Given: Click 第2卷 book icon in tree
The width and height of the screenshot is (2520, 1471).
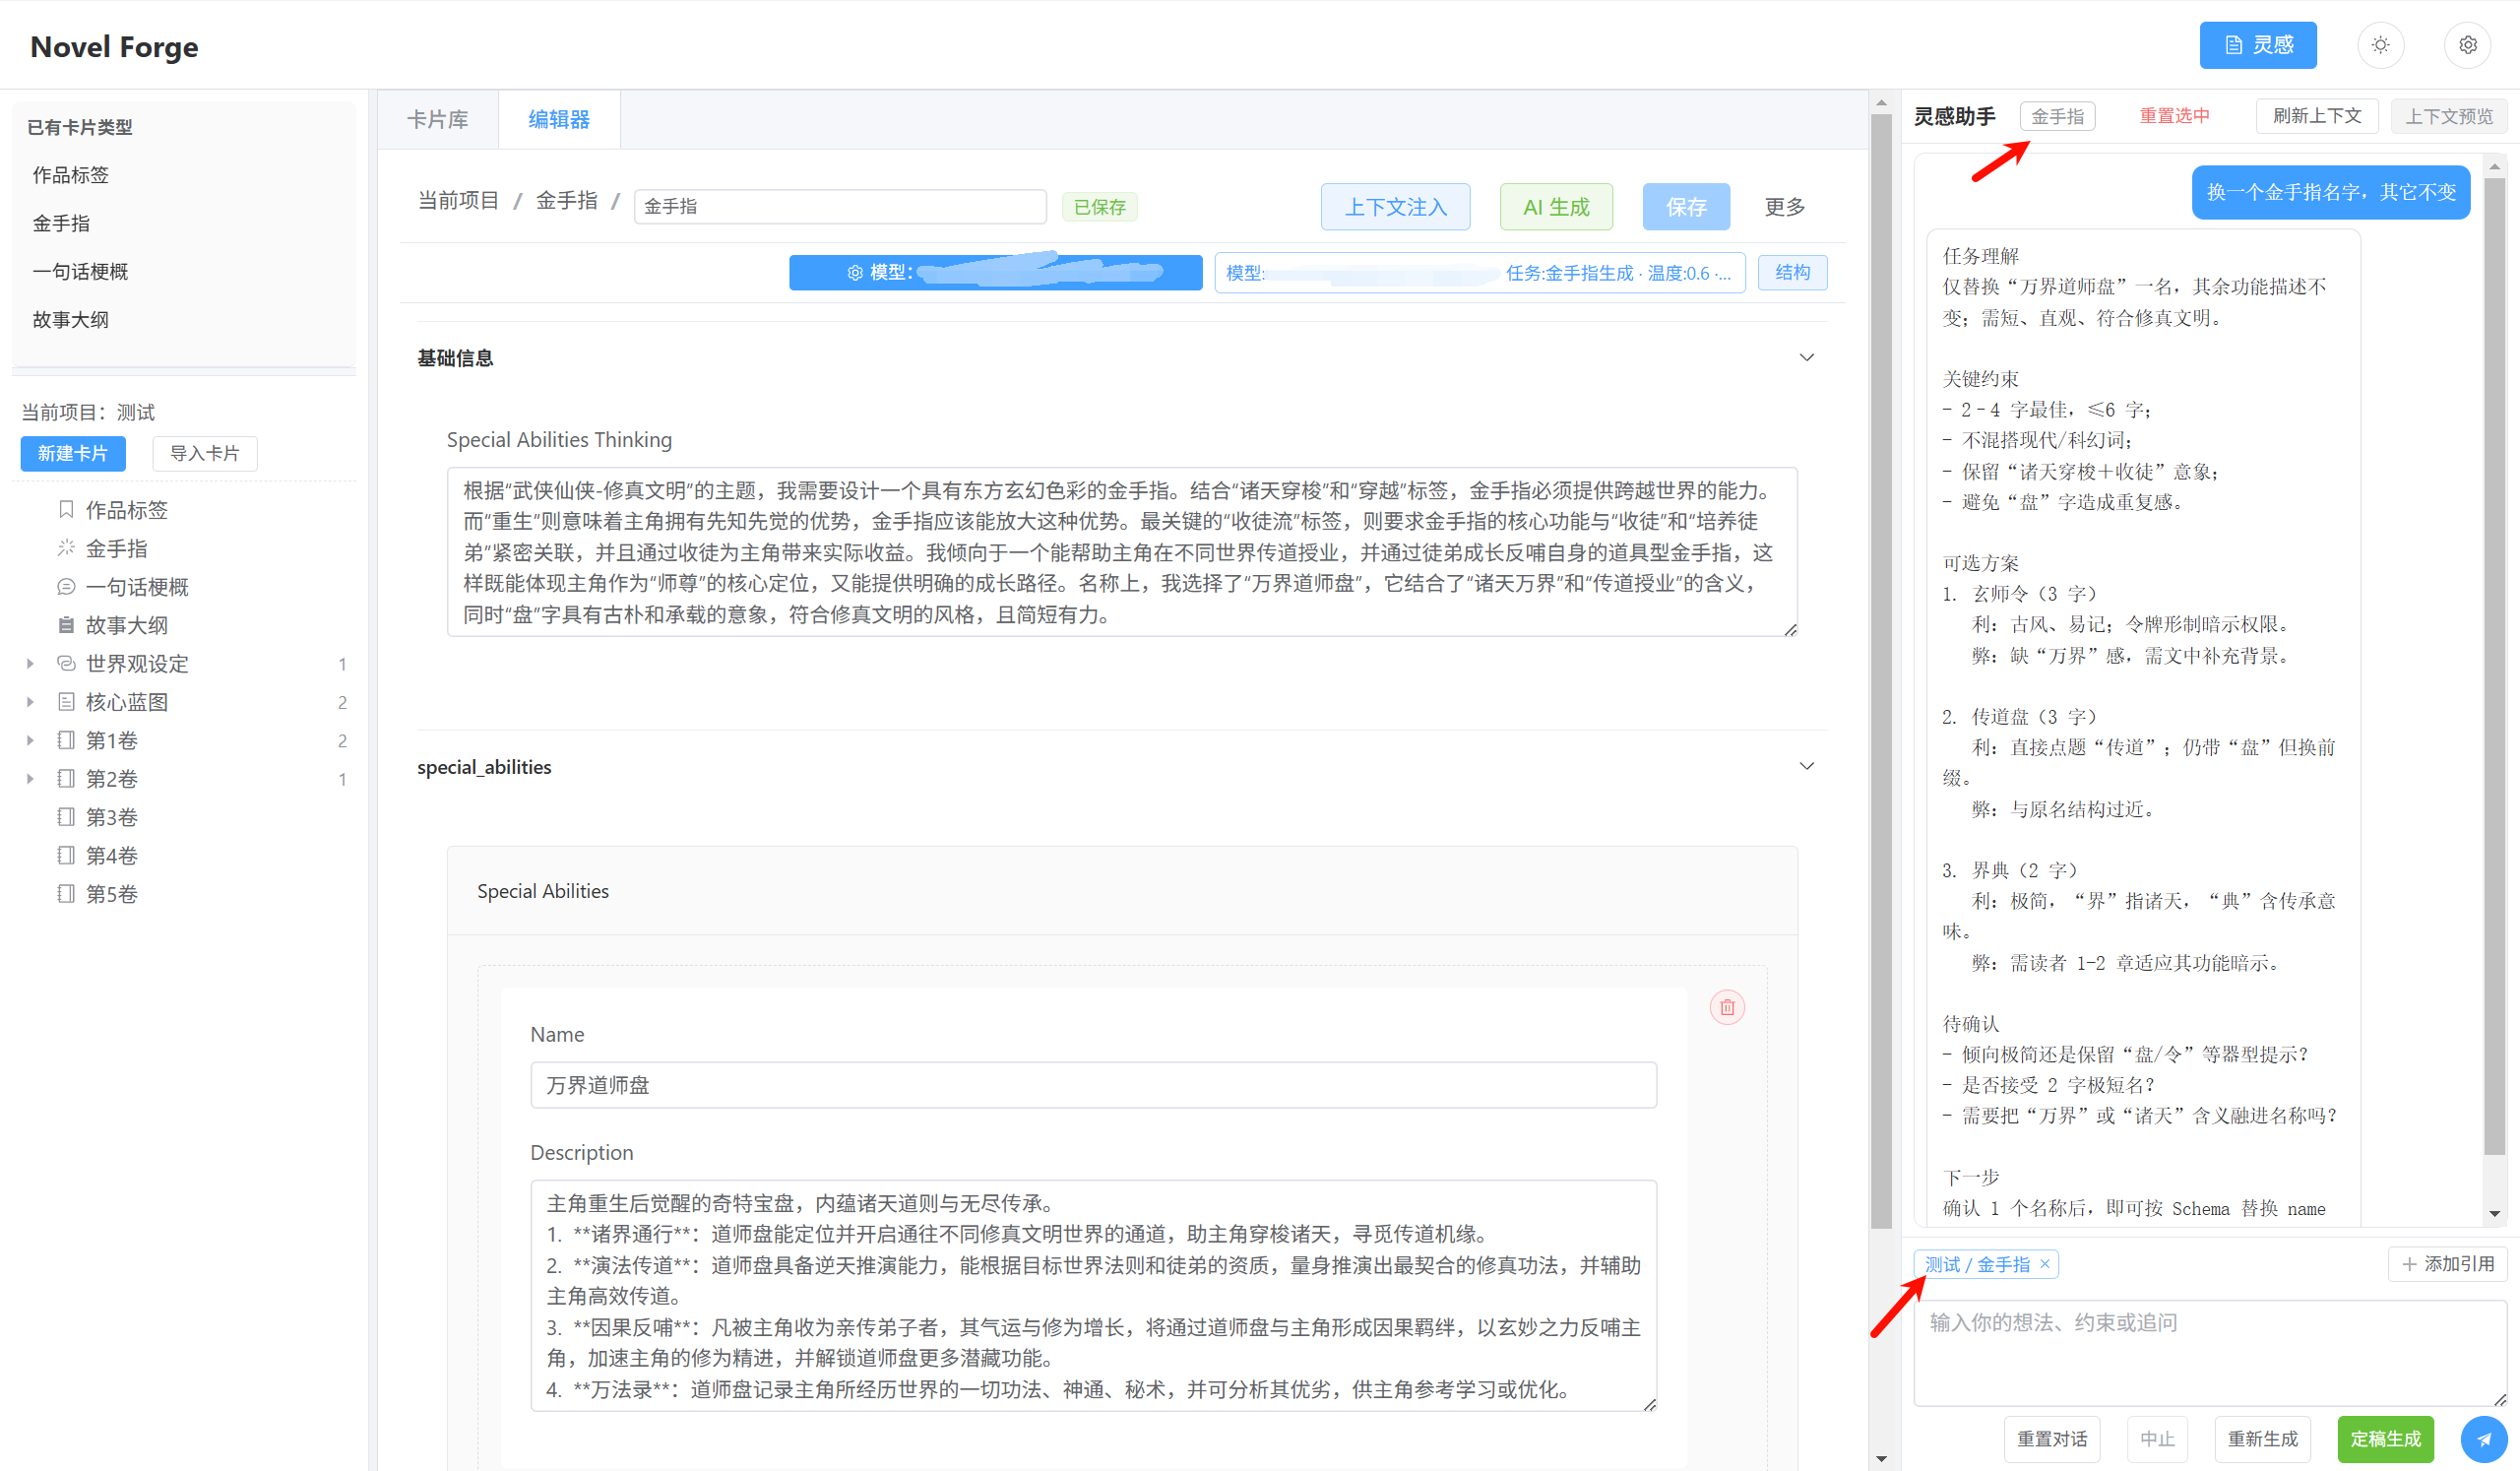Looking at the screenshot, I should tap(66, 779).
